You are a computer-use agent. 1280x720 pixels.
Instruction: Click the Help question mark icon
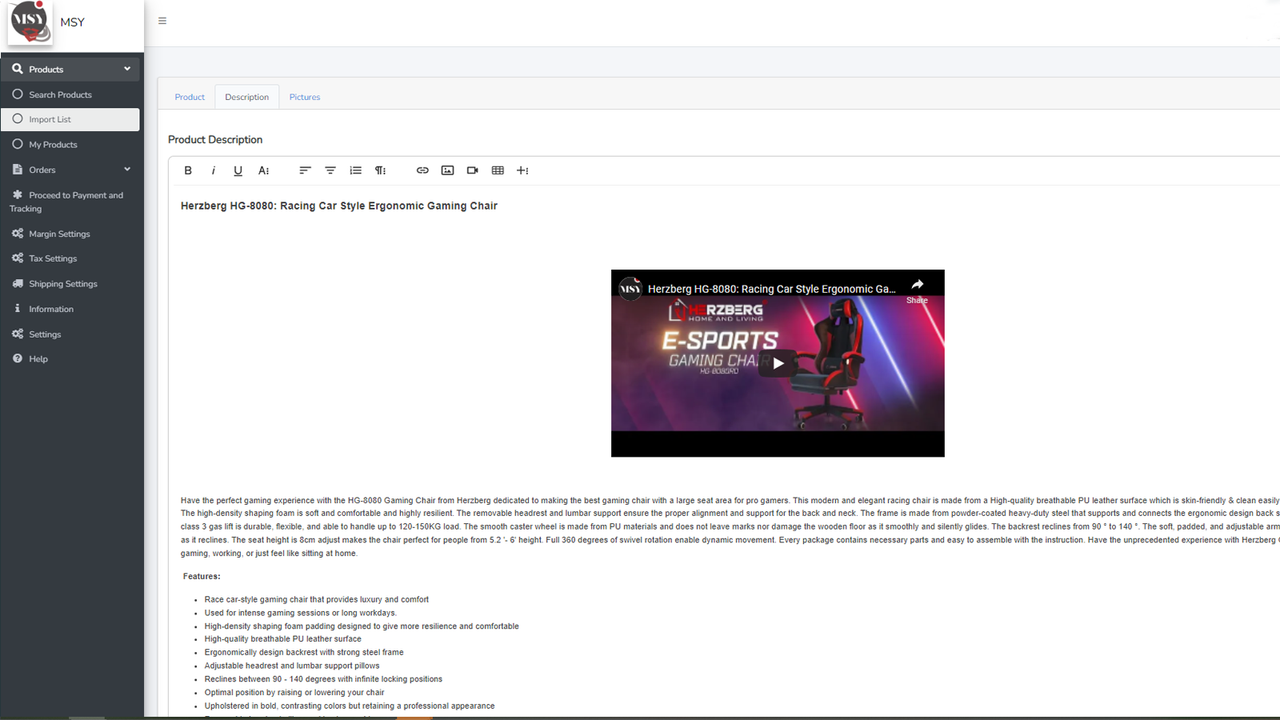[x=18, y=358]
